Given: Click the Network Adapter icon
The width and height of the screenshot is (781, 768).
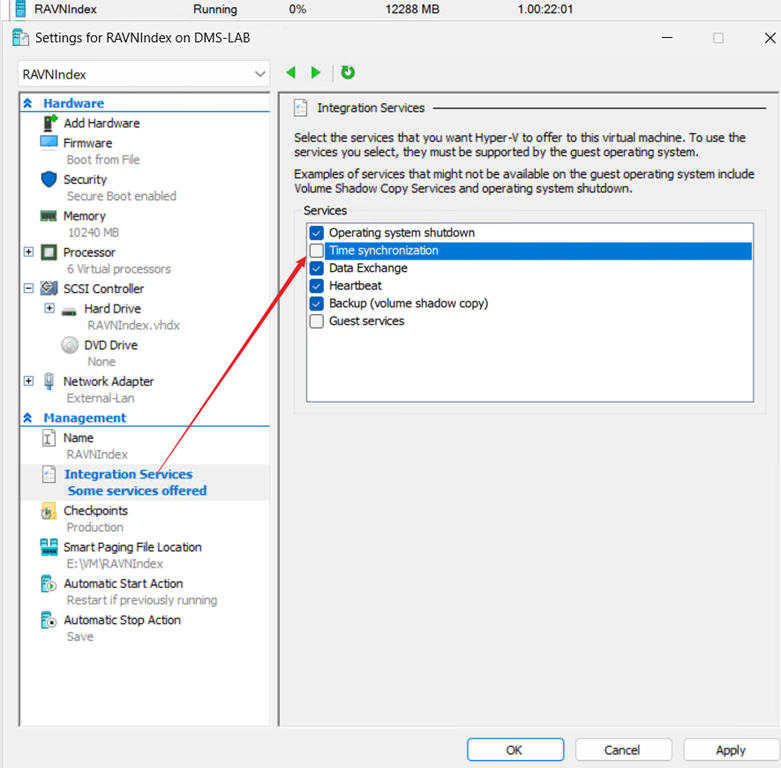Looking at the screenshot, I should click(x=49, y=382).
